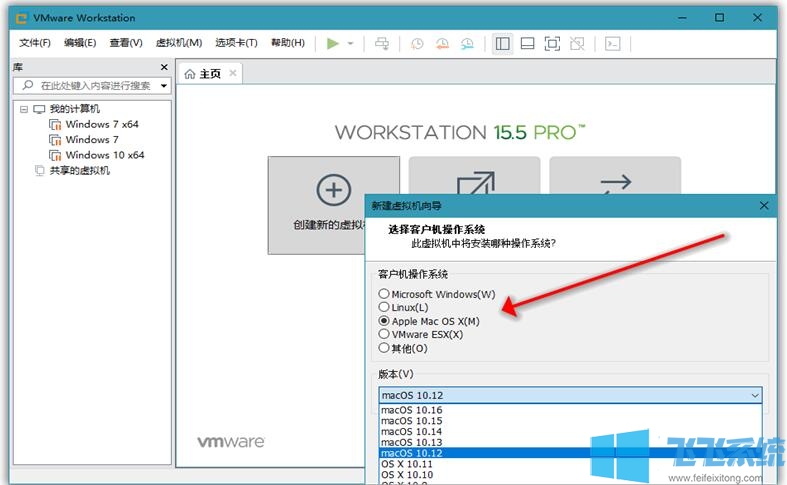Click the Windows 7 VM icon in library
This screenshot has height=485, width=787.
pos(55,140)
